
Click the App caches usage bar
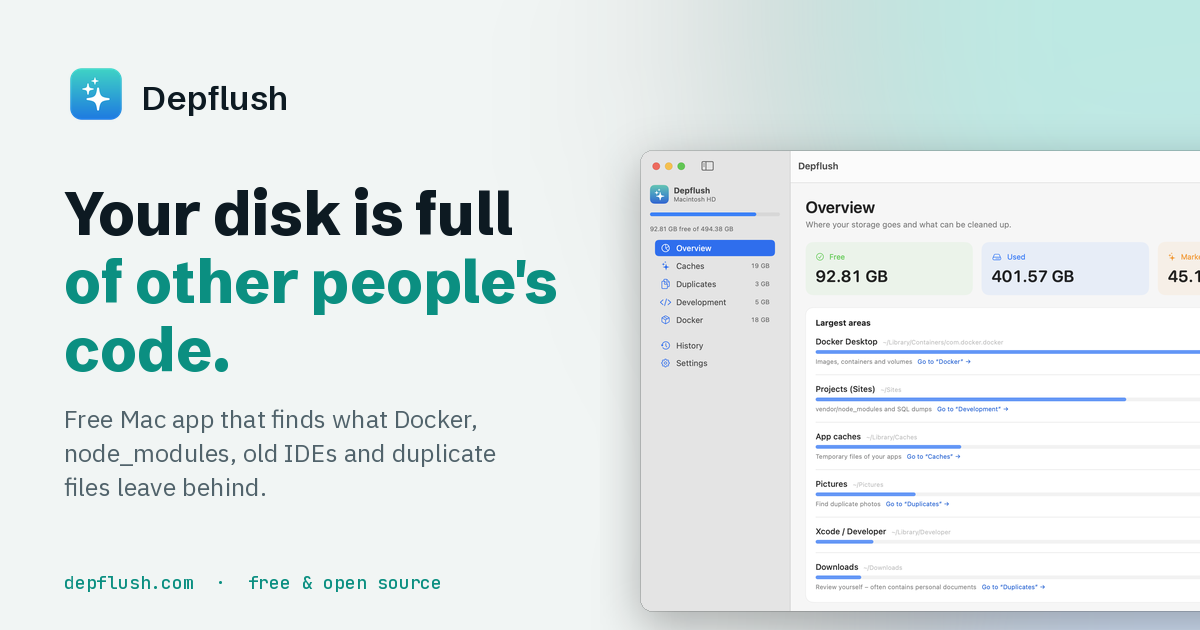coord(1008,447)
